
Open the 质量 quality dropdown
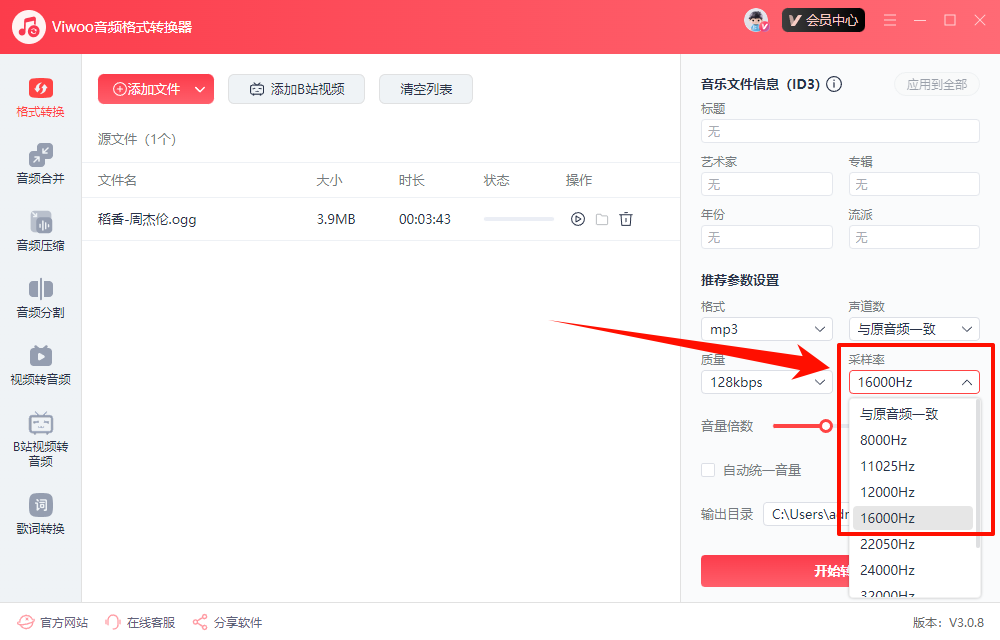tap(766, 381)
